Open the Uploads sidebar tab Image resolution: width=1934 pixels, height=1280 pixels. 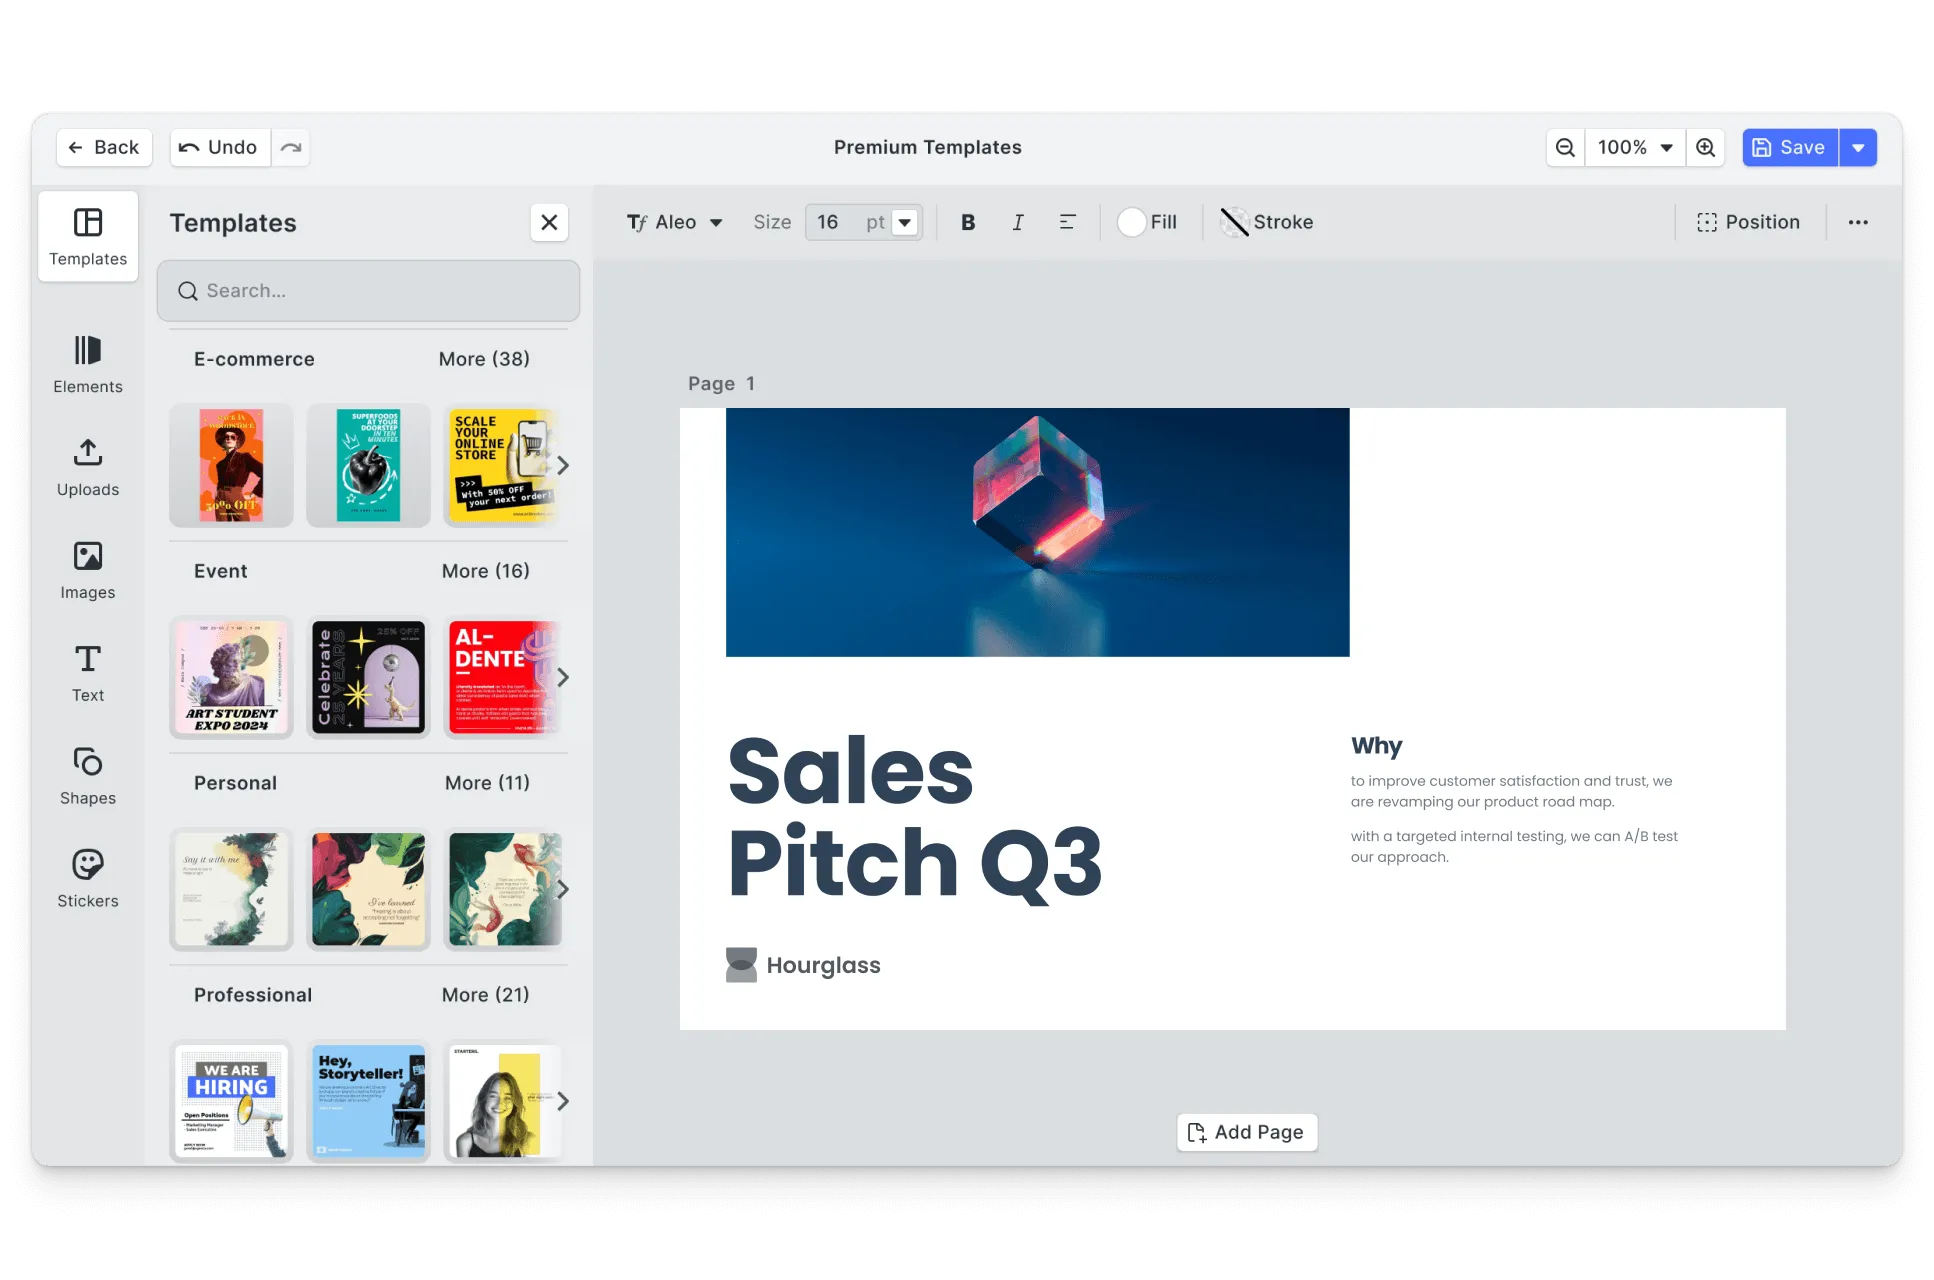click(x=88, y=468)
